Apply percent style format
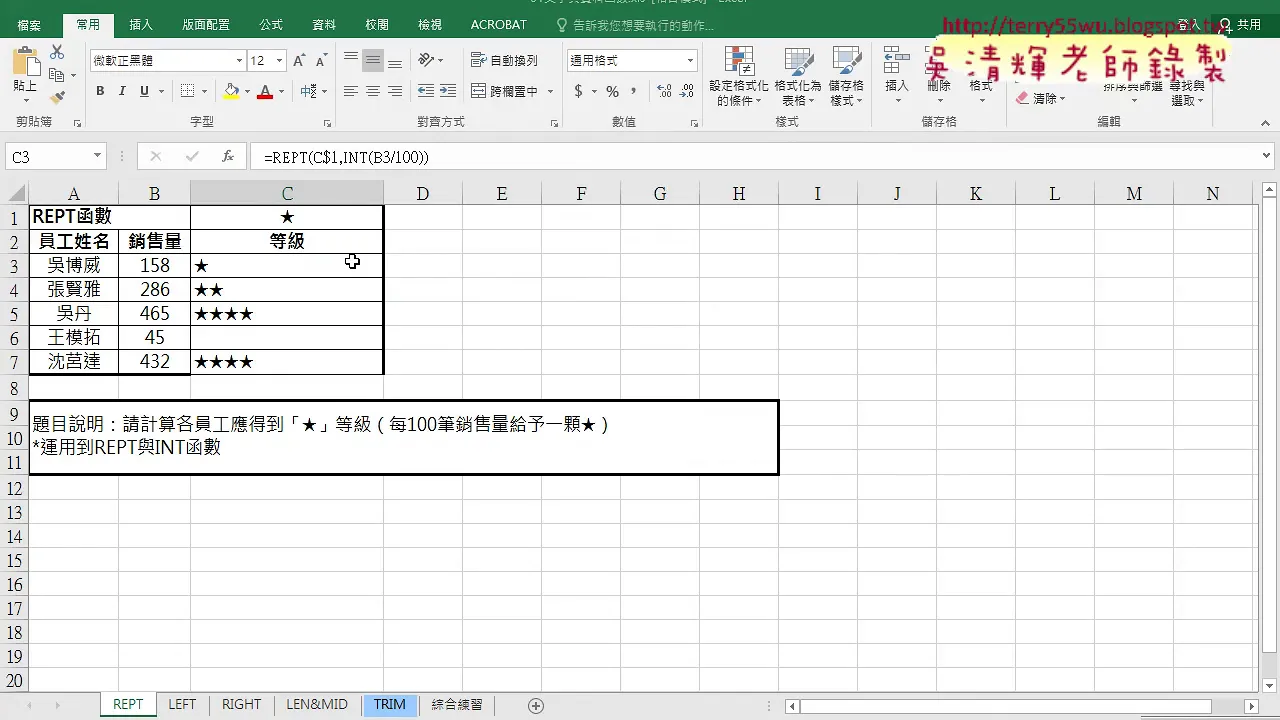1280x720 pixels. click(x=612, y=91)
